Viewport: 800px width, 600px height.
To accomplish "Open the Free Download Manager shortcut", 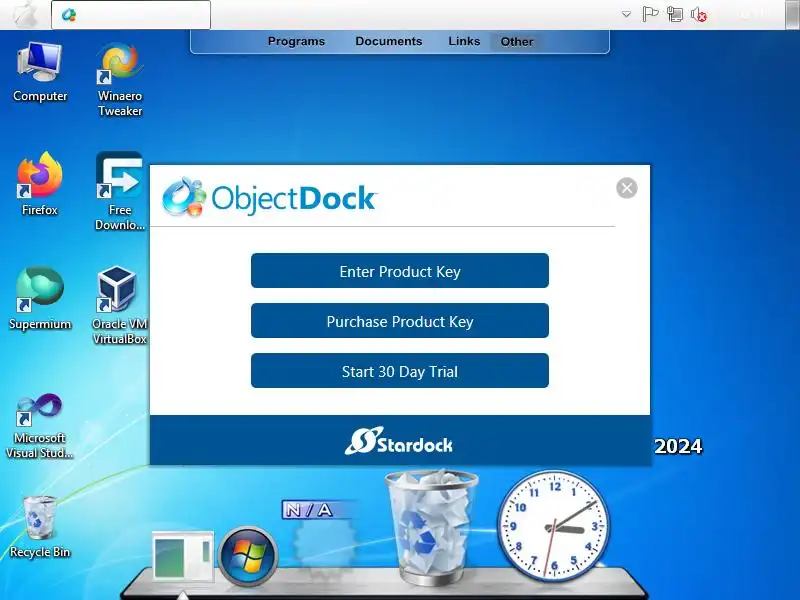I will [120, 190].
